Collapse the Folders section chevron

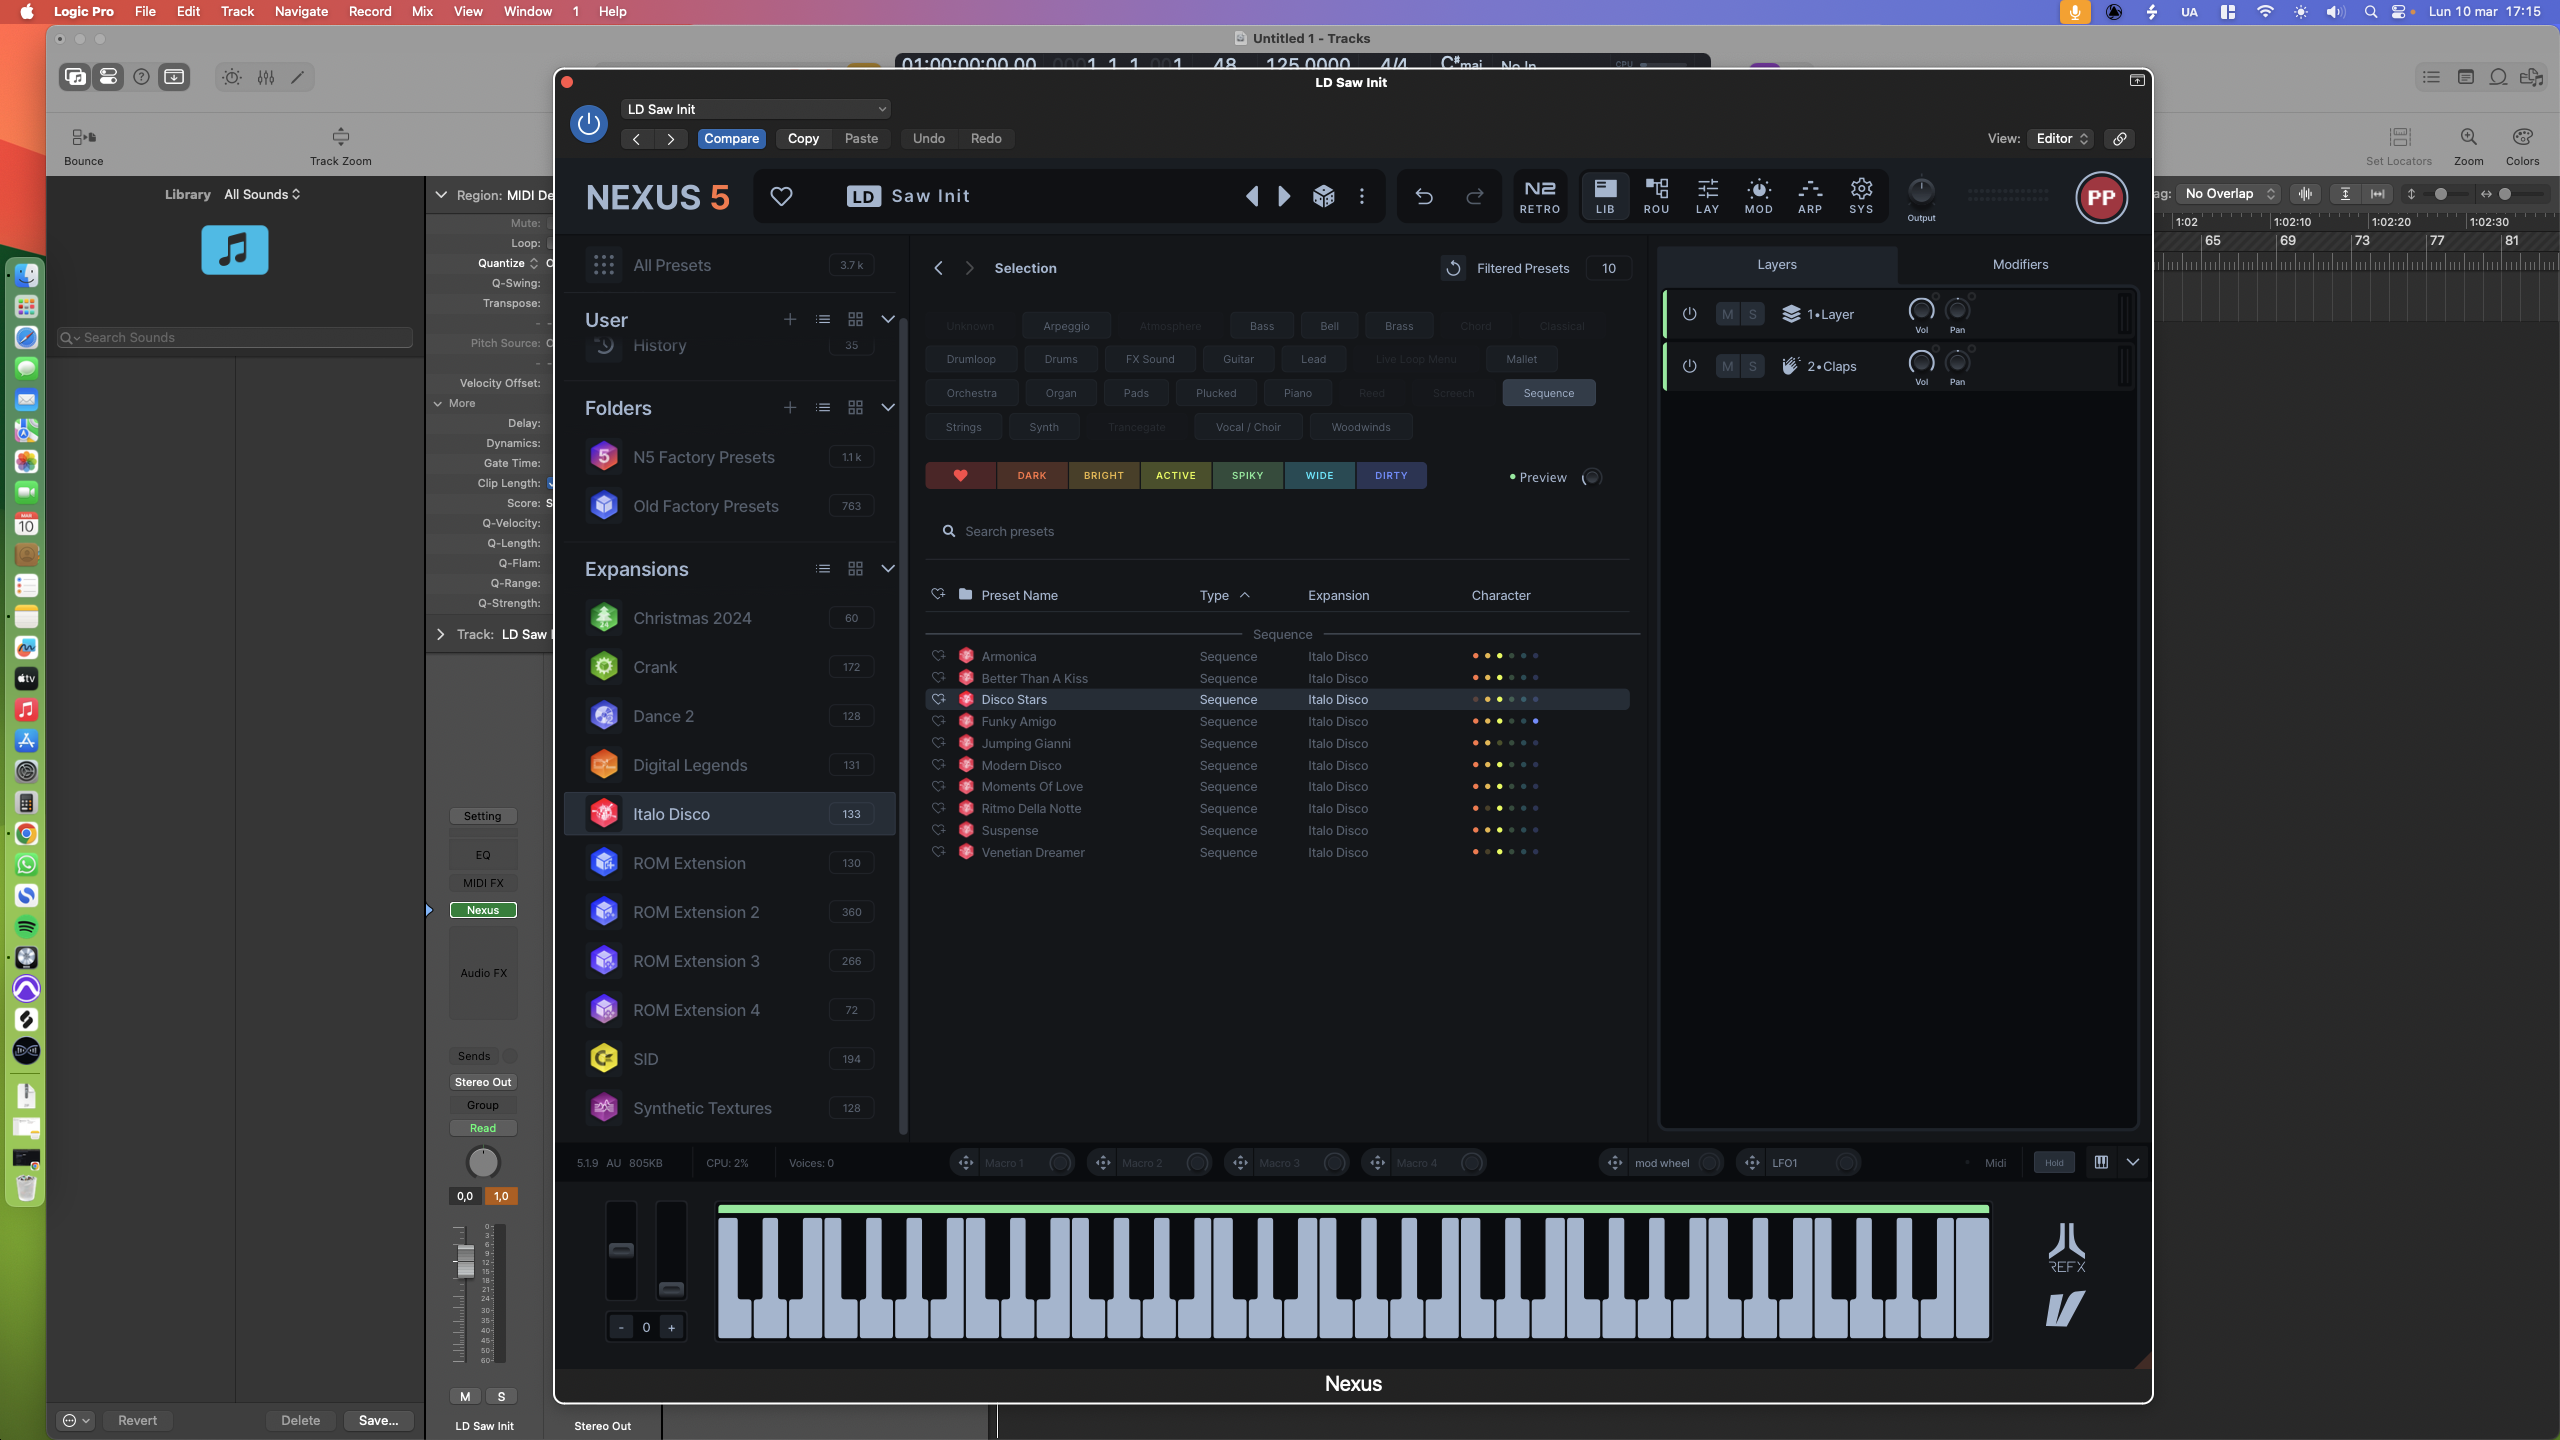click(x=887, y=407)
